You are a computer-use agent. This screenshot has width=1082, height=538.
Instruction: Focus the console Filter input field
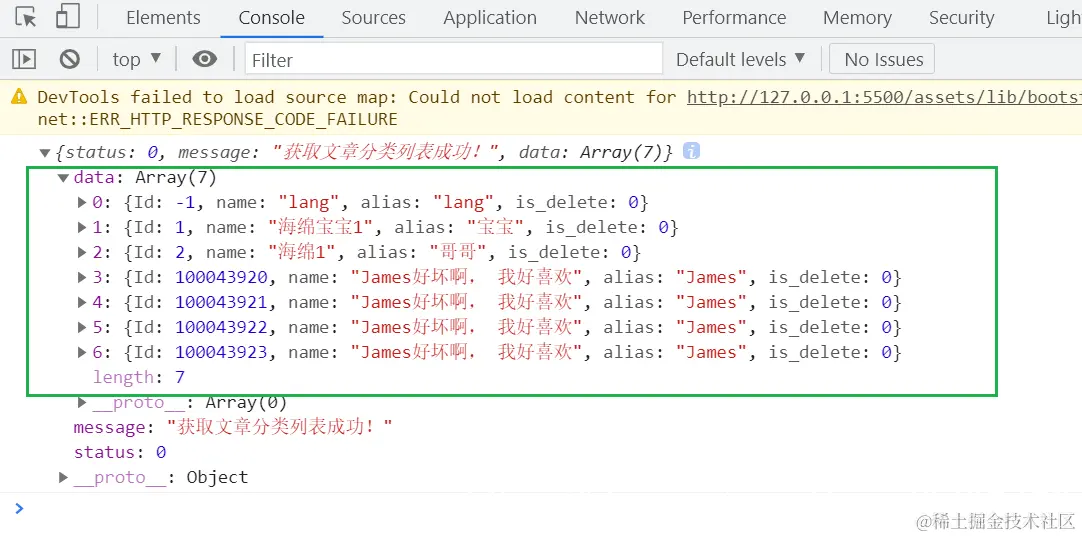click(454, 59)
